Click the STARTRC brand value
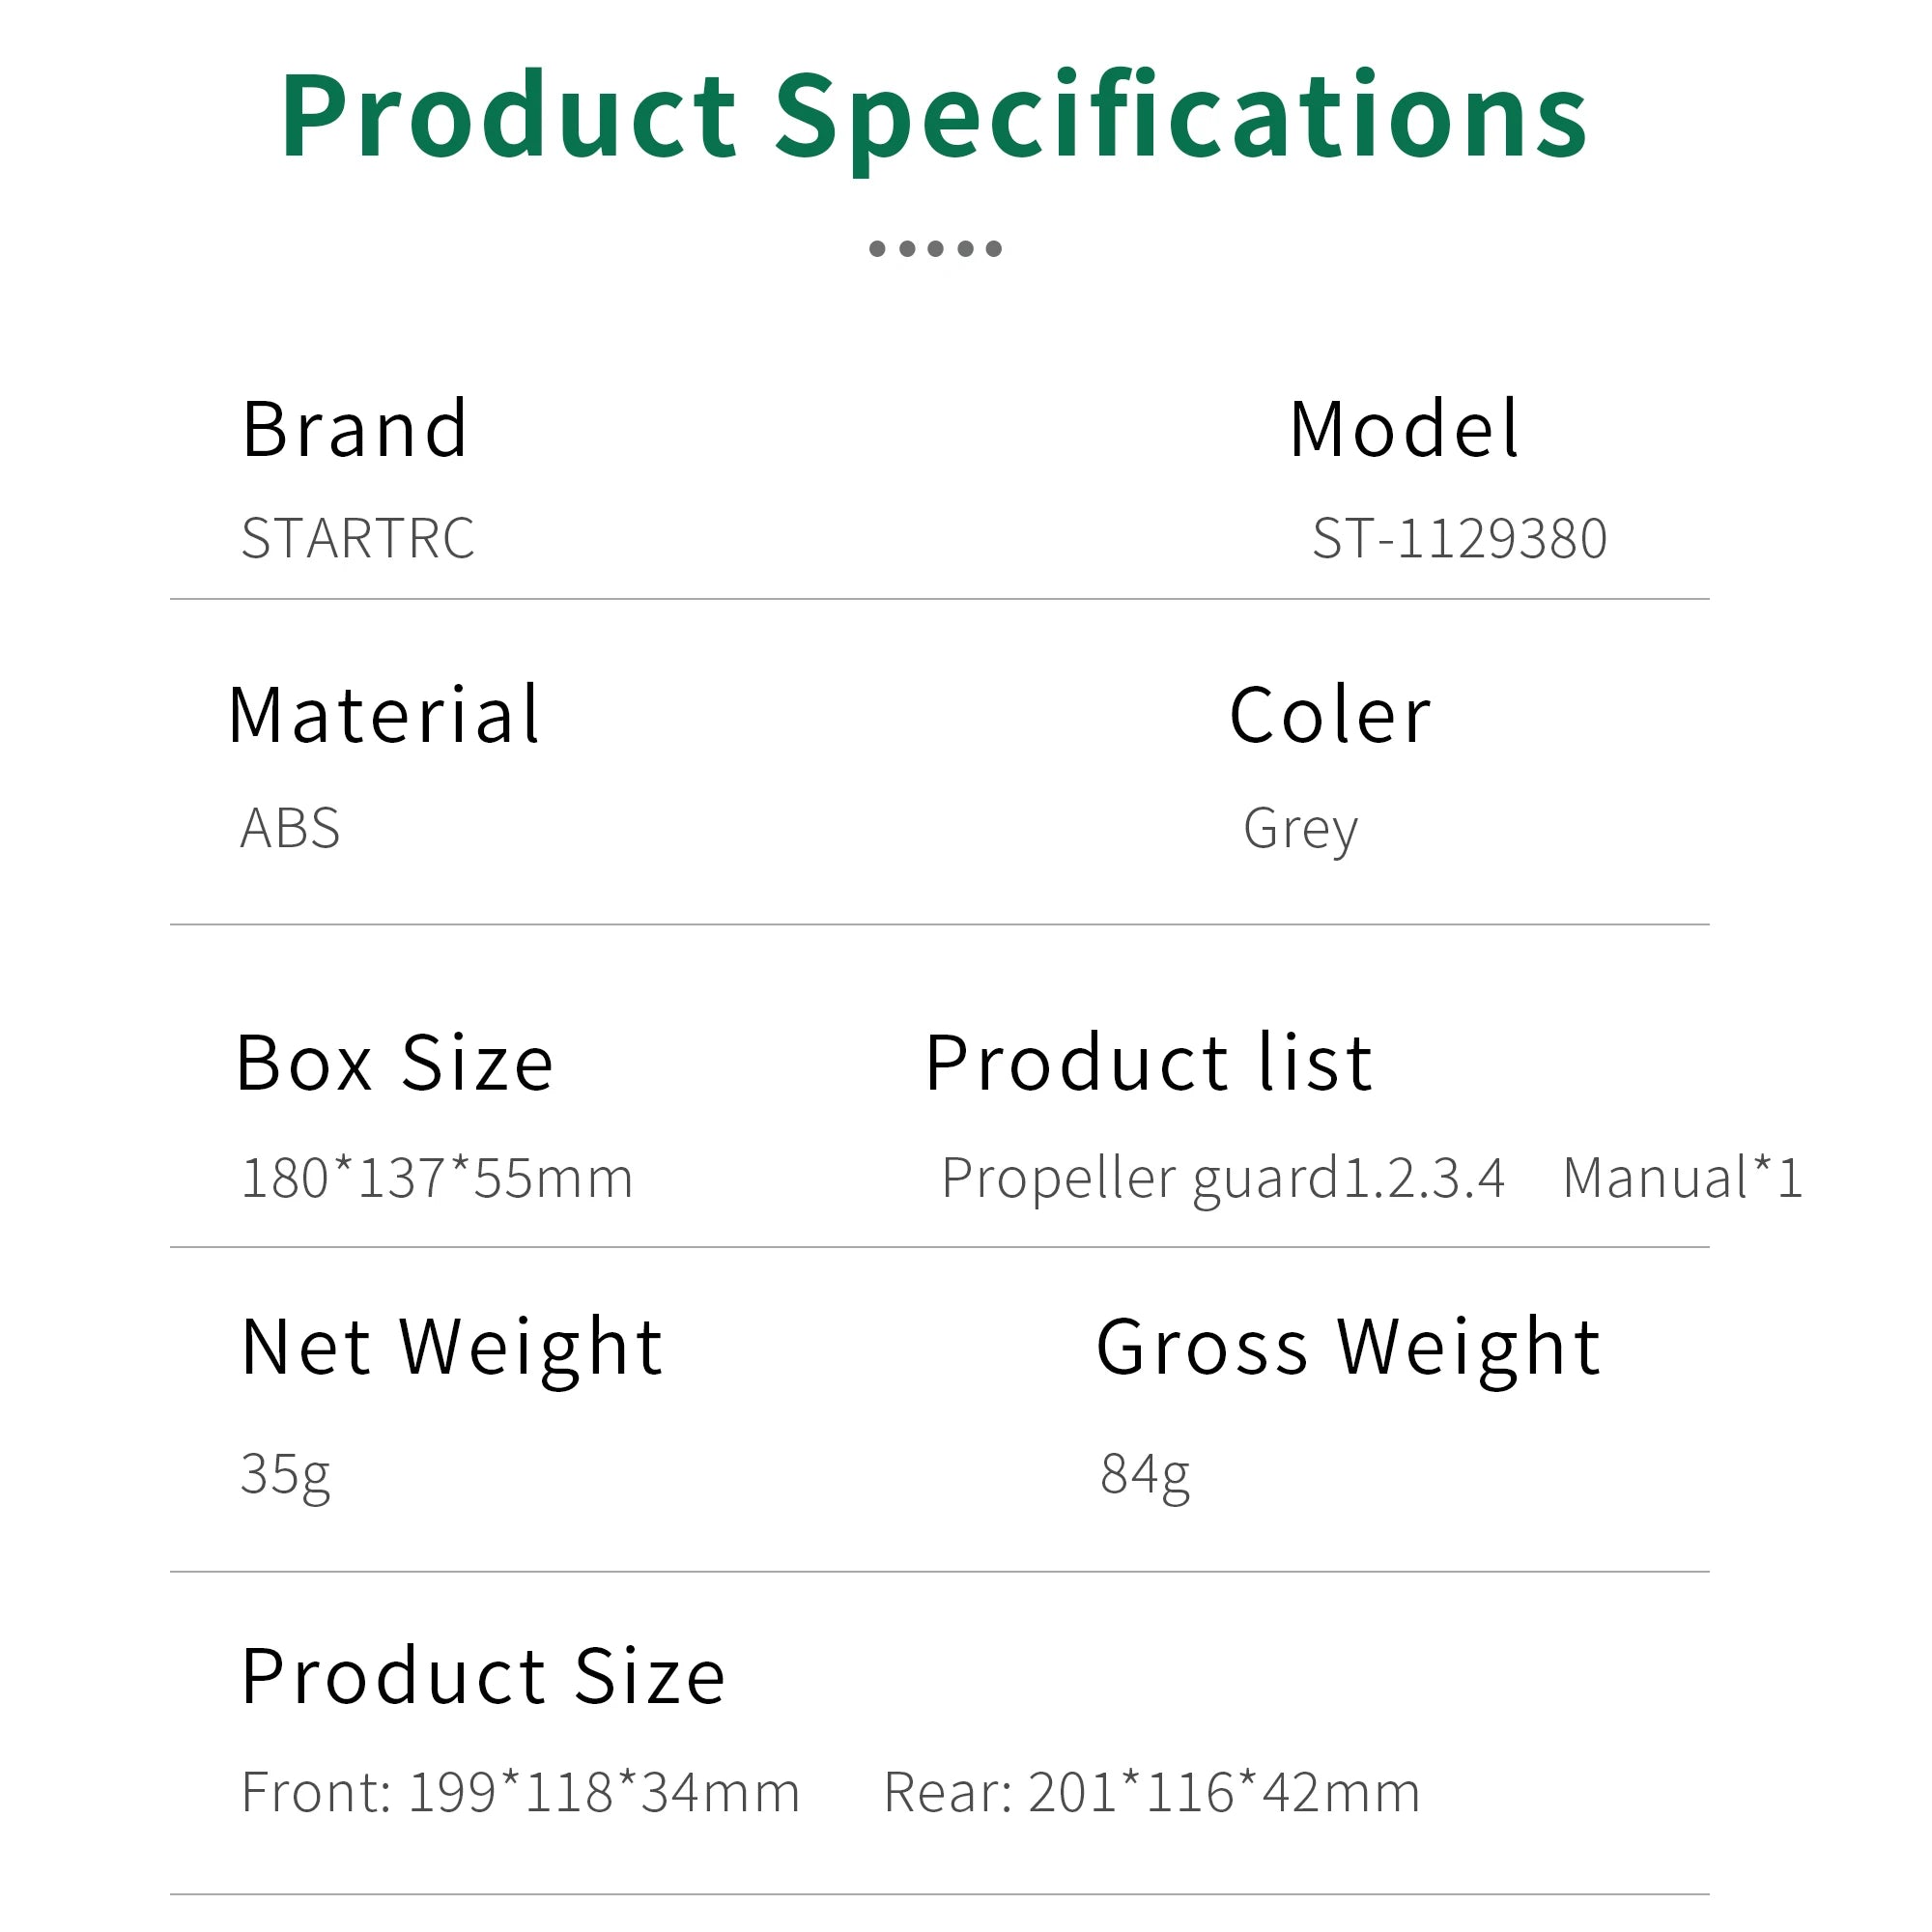This screenshot has width=1932, height=1932. [x=358, y=538]
